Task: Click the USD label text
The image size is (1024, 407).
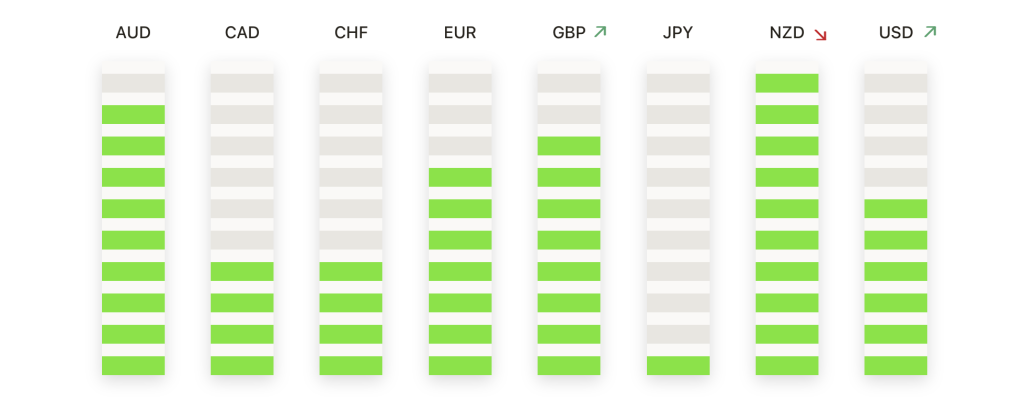Action: click(896, 33)
